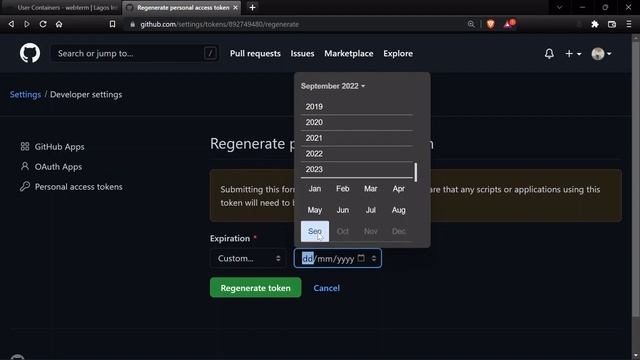
Task: Open GitHub Apps in sidebar
Action: pos(53,147)
